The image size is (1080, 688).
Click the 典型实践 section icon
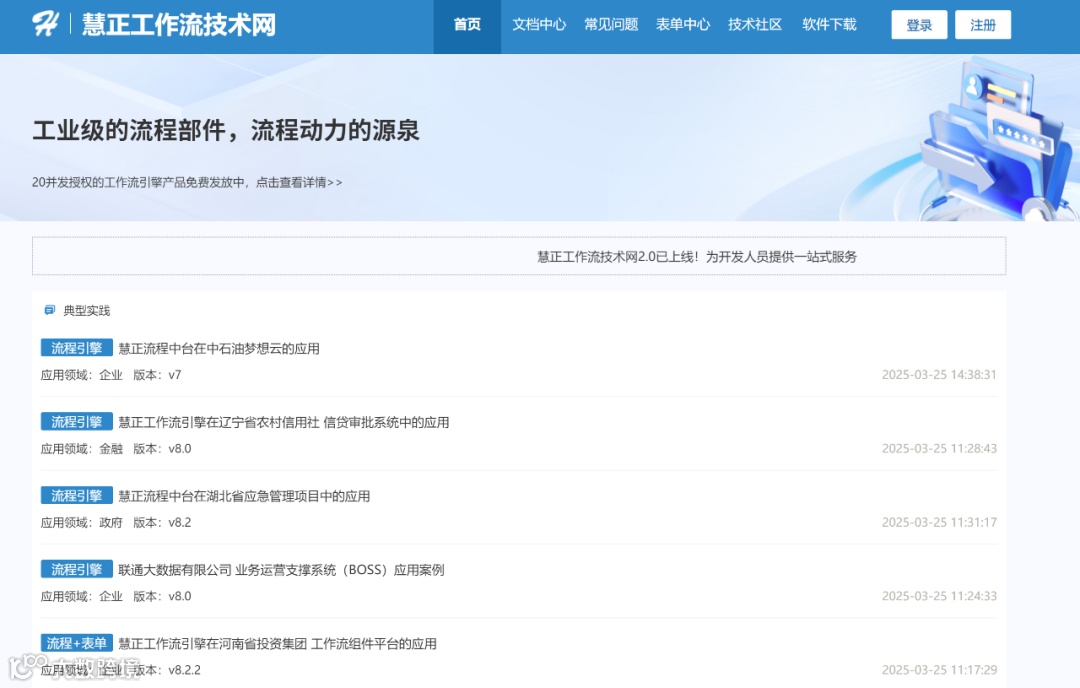[50, 311]
